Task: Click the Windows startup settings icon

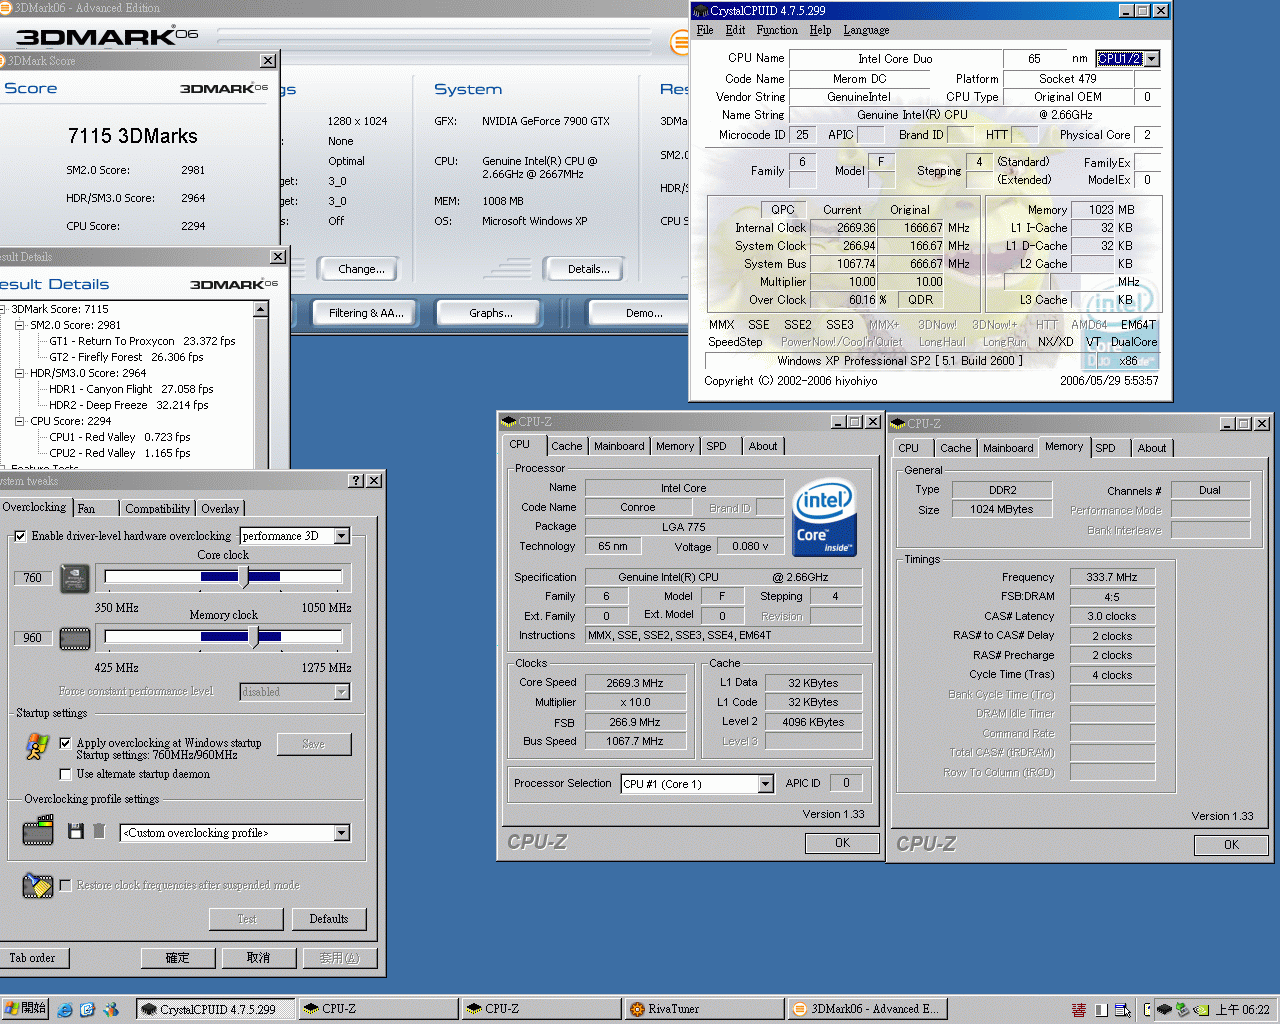Action: (x=37, y=746)
